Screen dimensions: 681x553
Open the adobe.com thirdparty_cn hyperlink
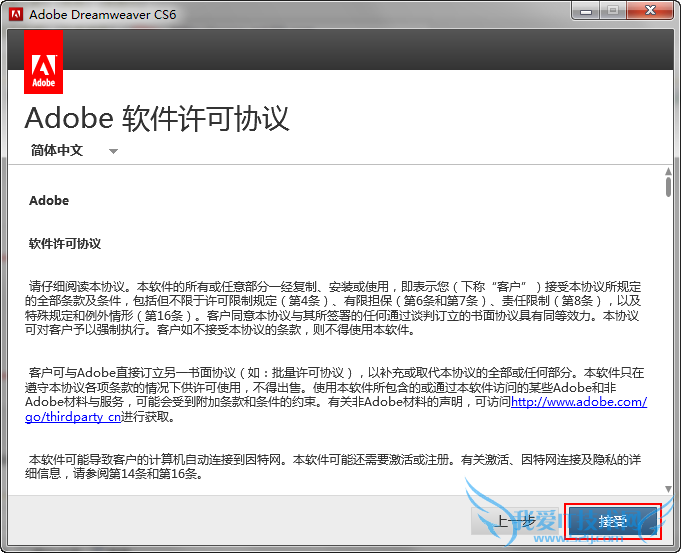click(x=579, y=402)
